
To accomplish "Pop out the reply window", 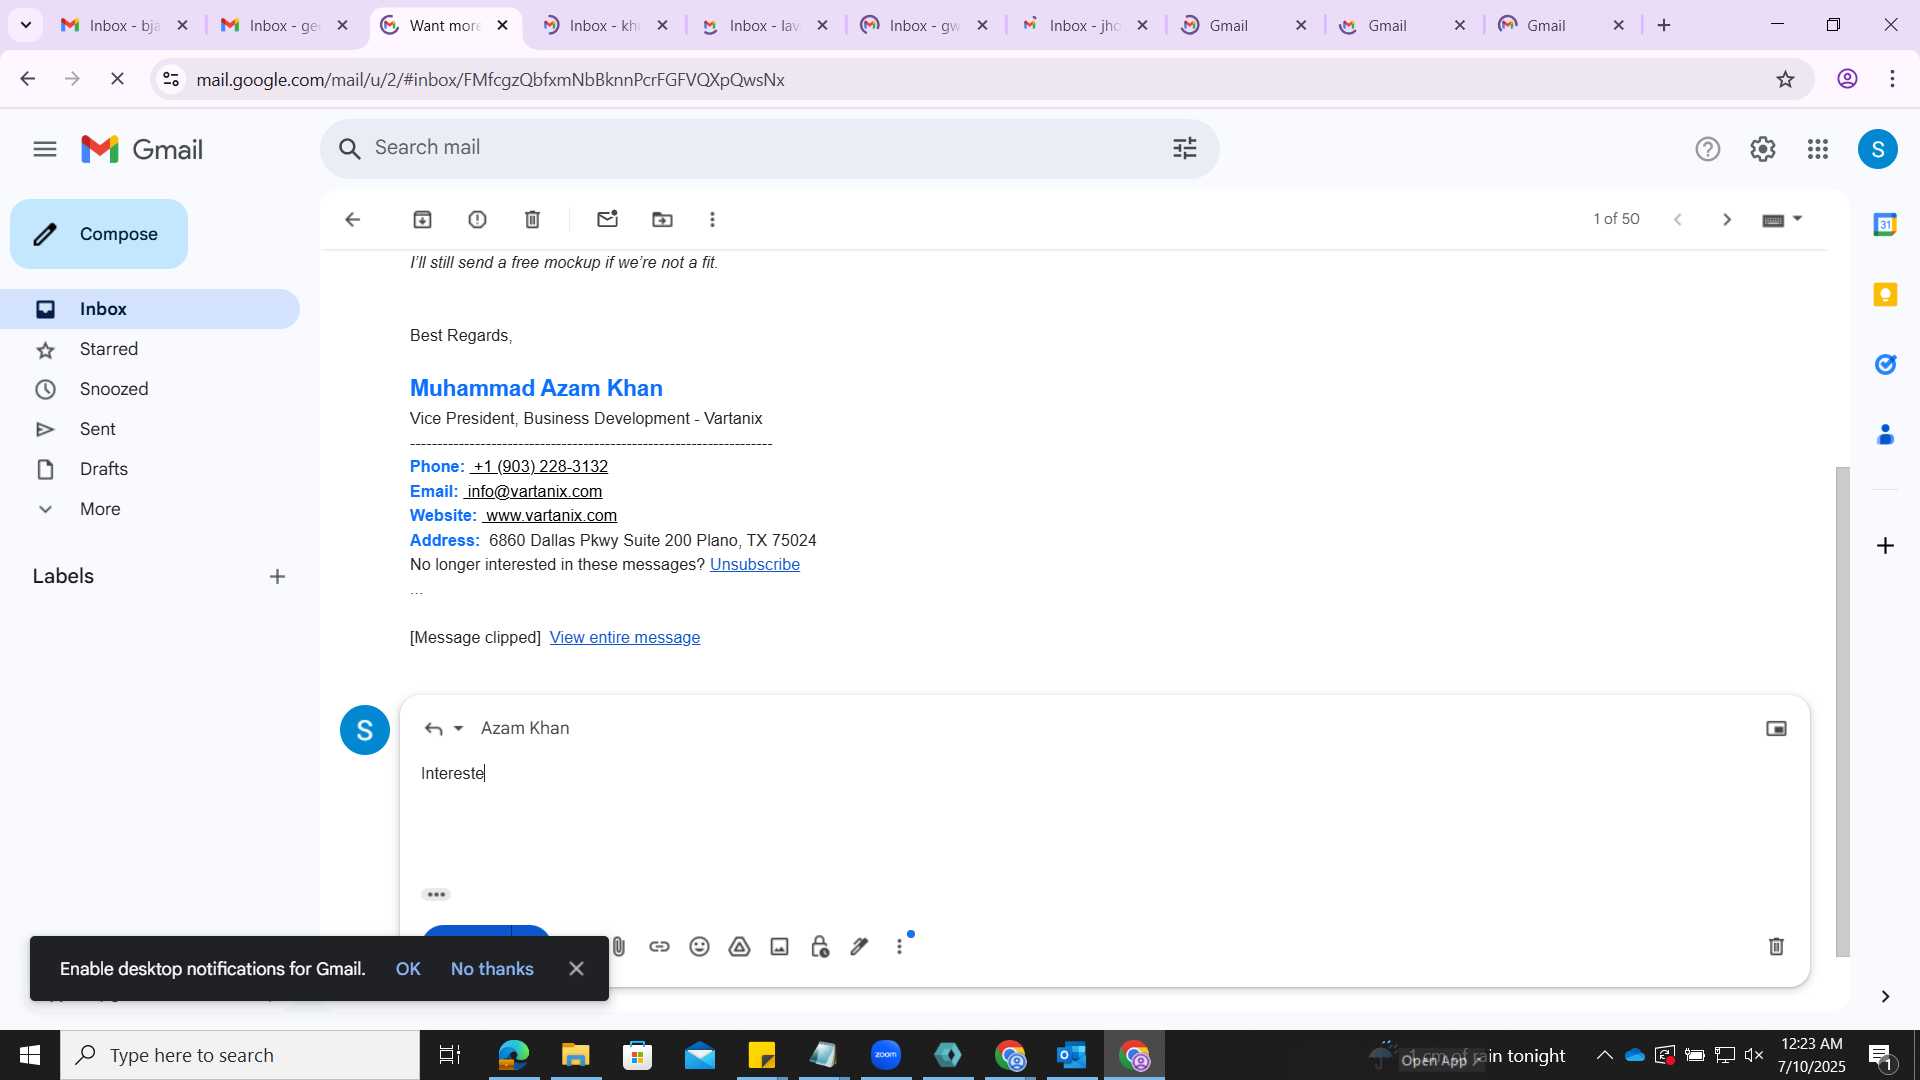I will (1776, 729).
